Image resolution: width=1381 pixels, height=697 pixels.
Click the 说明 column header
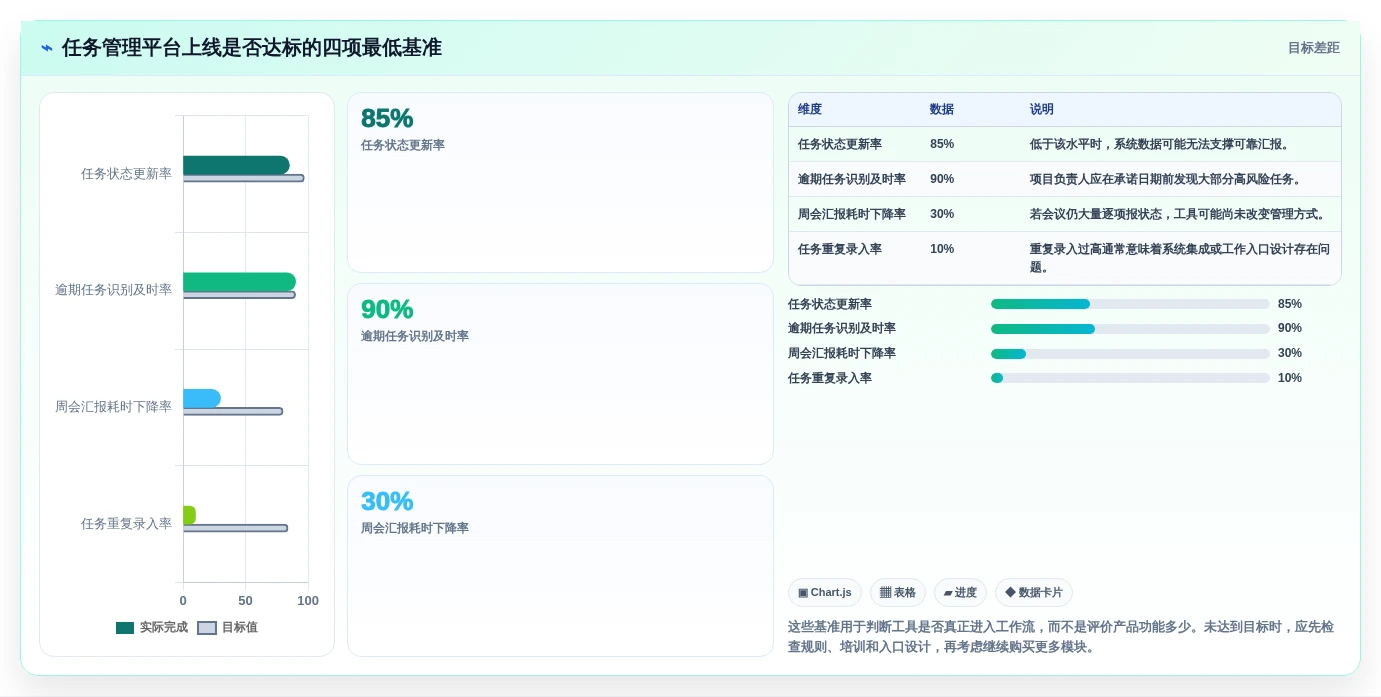(x=1042, y=109)
